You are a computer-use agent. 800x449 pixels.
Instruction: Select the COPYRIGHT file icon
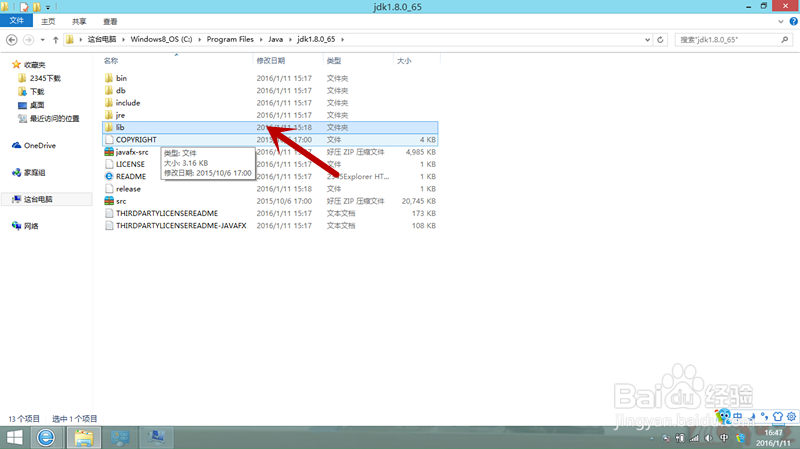click(x=109, y=139)
